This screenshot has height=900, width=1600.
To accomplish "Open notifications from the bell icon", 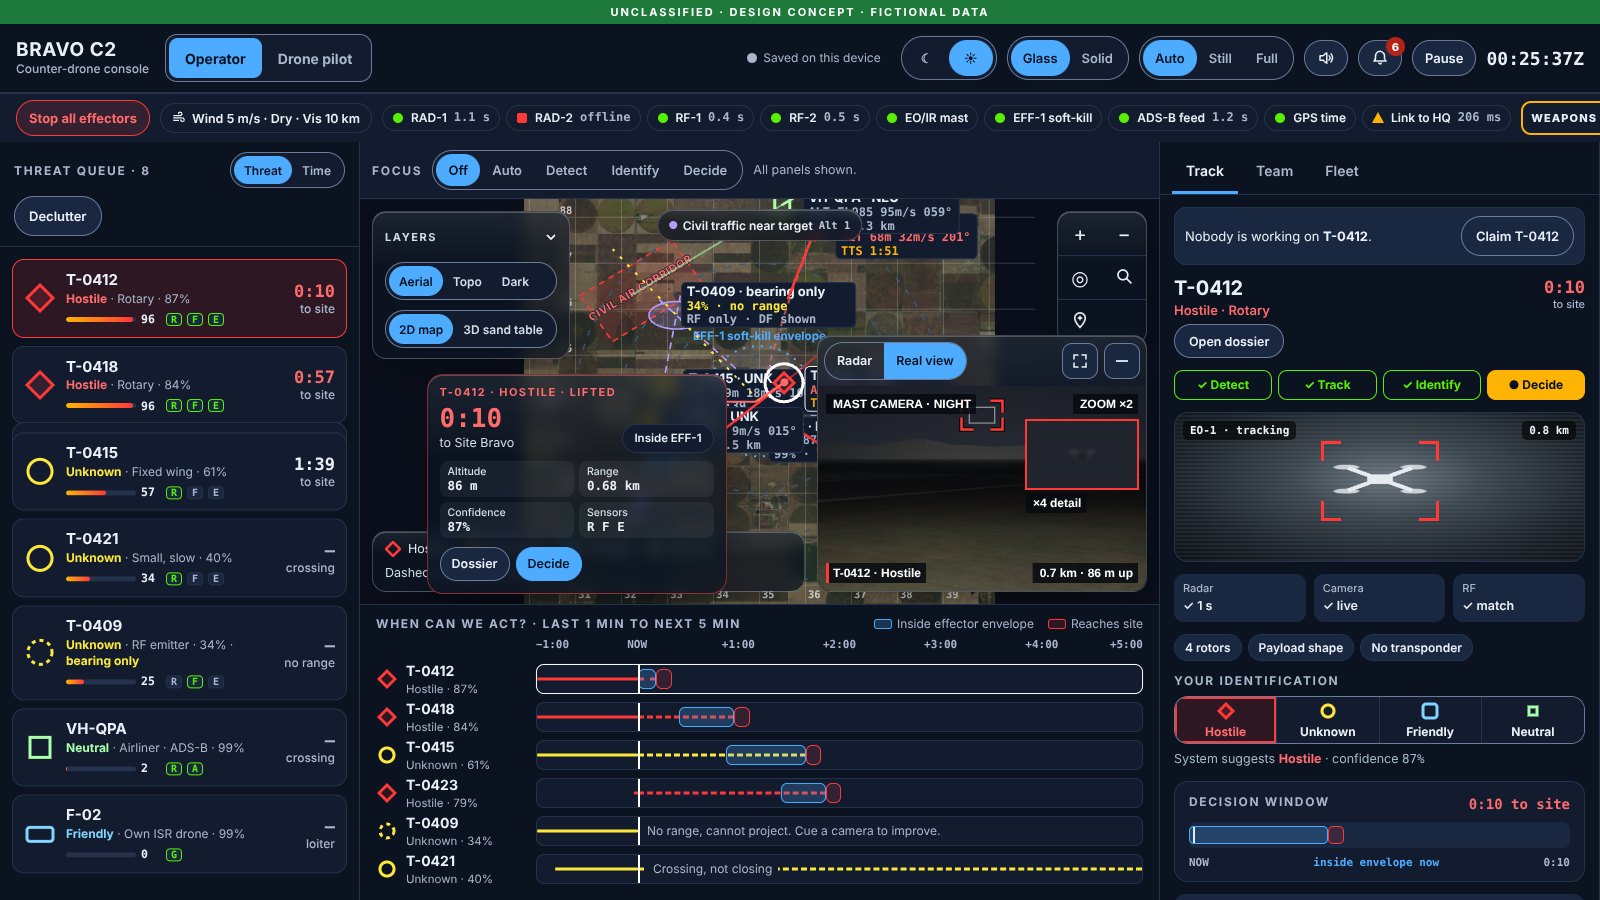I will 1380,58.
